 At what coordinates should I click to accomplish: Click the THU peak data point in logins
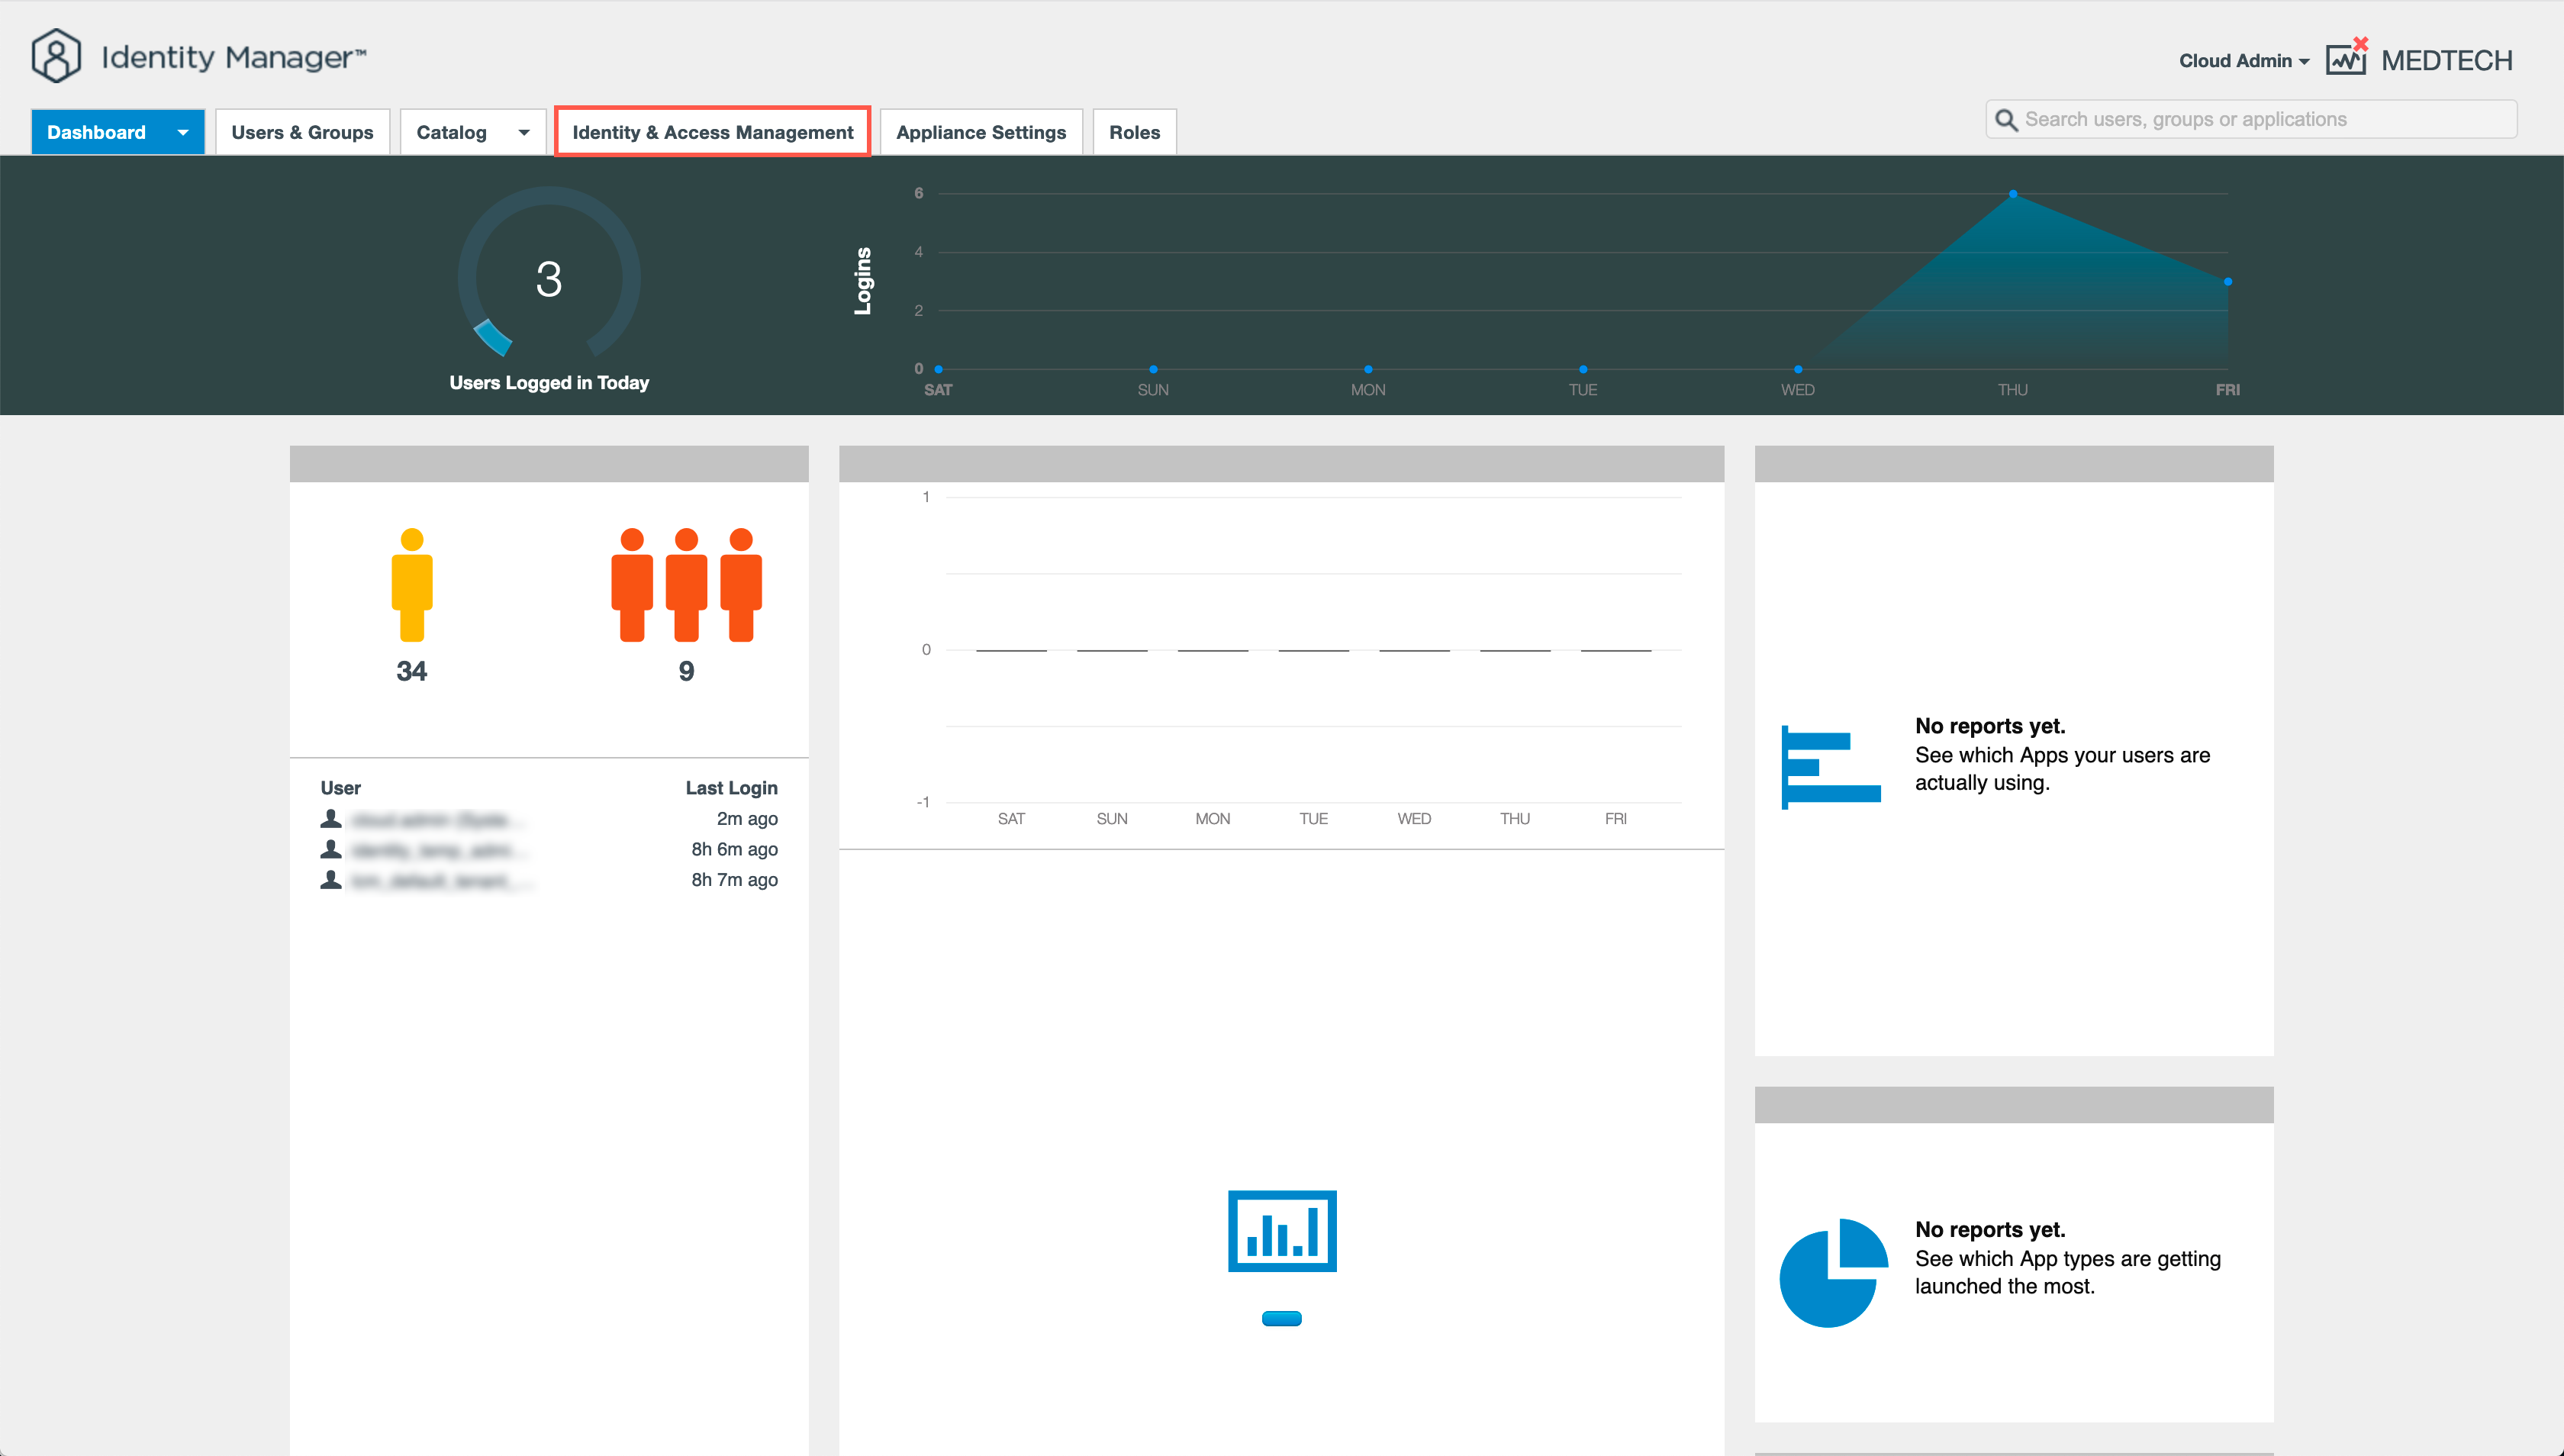tap(2012, 194)
